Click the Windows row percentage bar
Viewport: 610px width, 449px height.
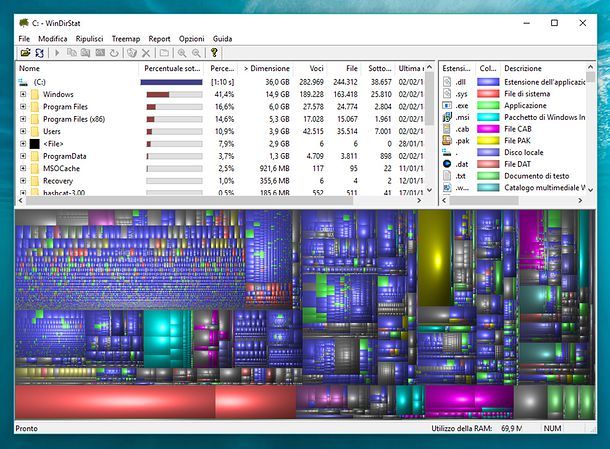(174, 95)
